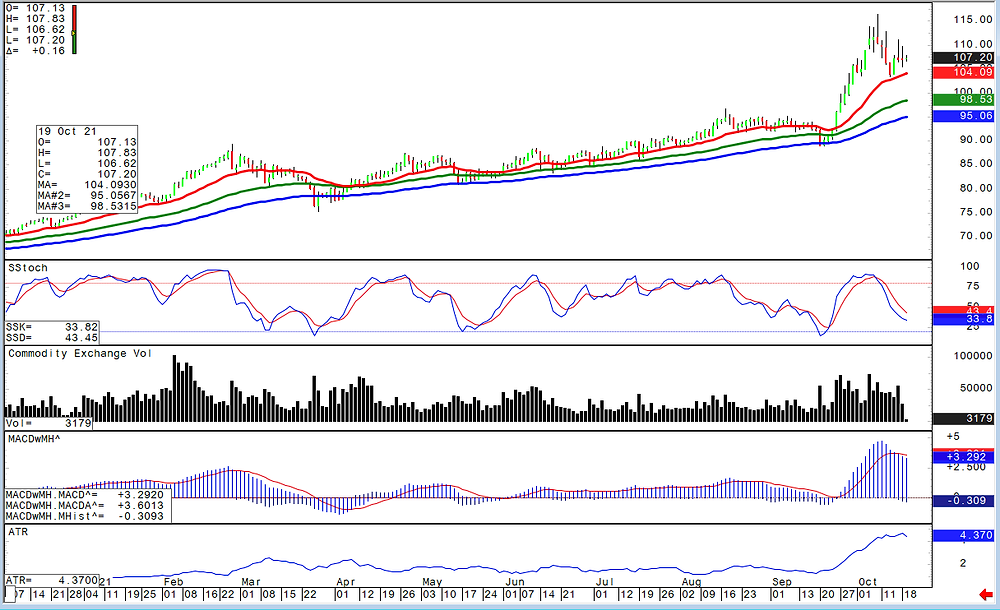This screenshot has height=610, width=1000.
Task: Click the 'Commodity Exchange Vol' panel label
Action: (x=80, y=353)
